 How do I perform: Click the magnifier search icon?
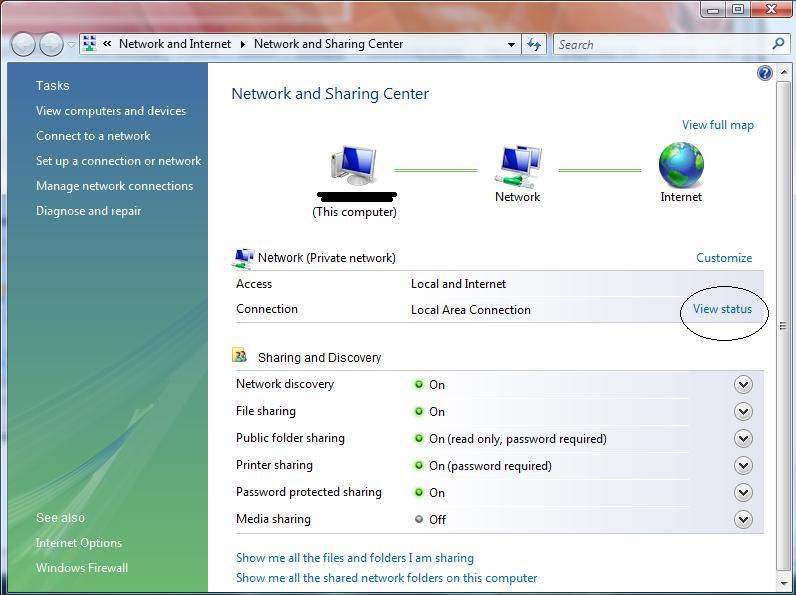[x=778, y=44]
